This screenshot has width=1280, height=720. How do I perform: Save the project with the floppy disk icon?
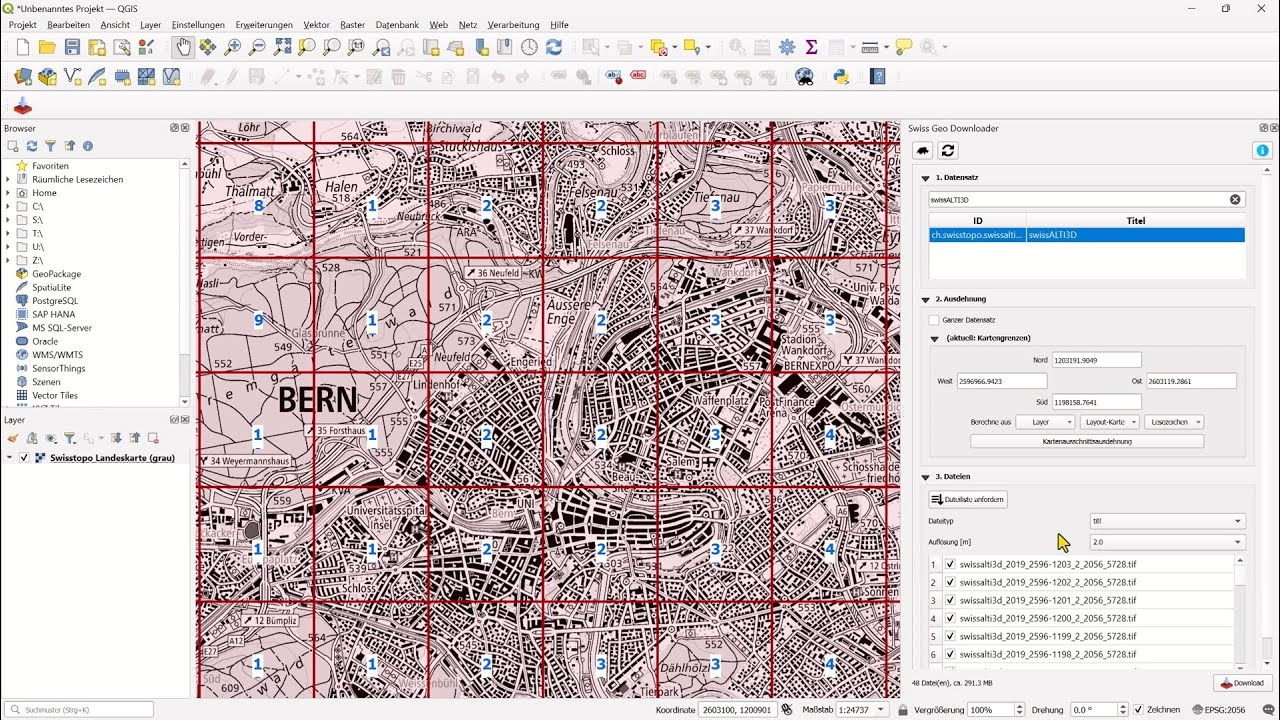coord(72,47)
